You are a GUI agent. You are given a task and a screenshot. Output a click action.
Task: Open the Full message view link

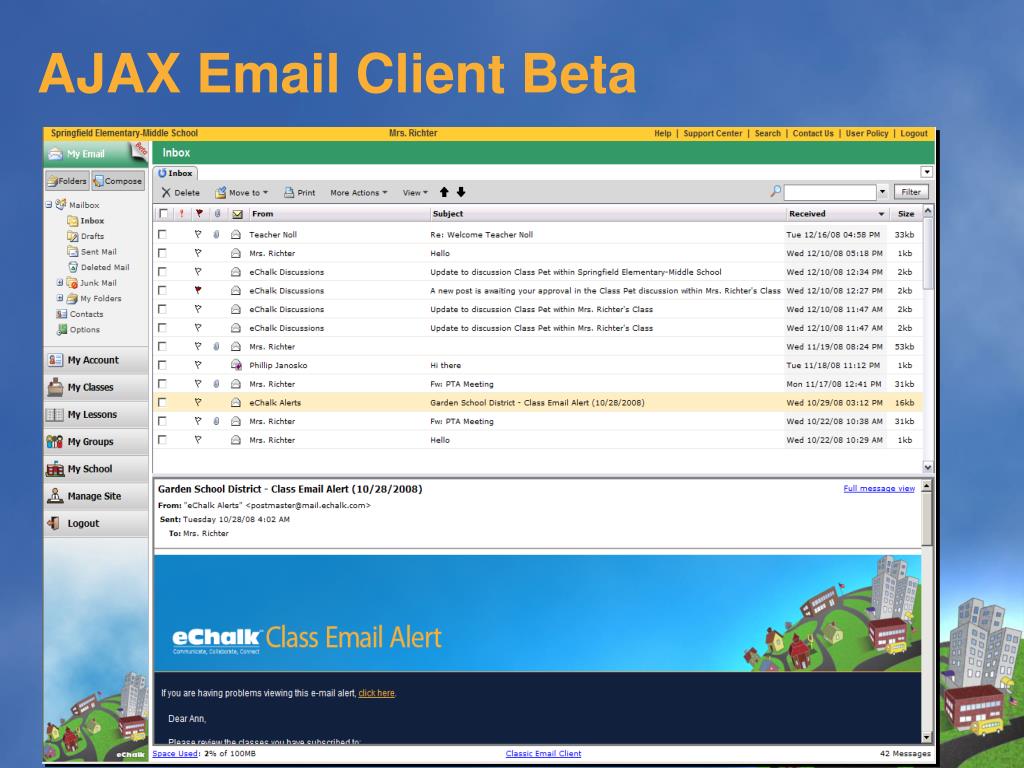coord(879,488)
